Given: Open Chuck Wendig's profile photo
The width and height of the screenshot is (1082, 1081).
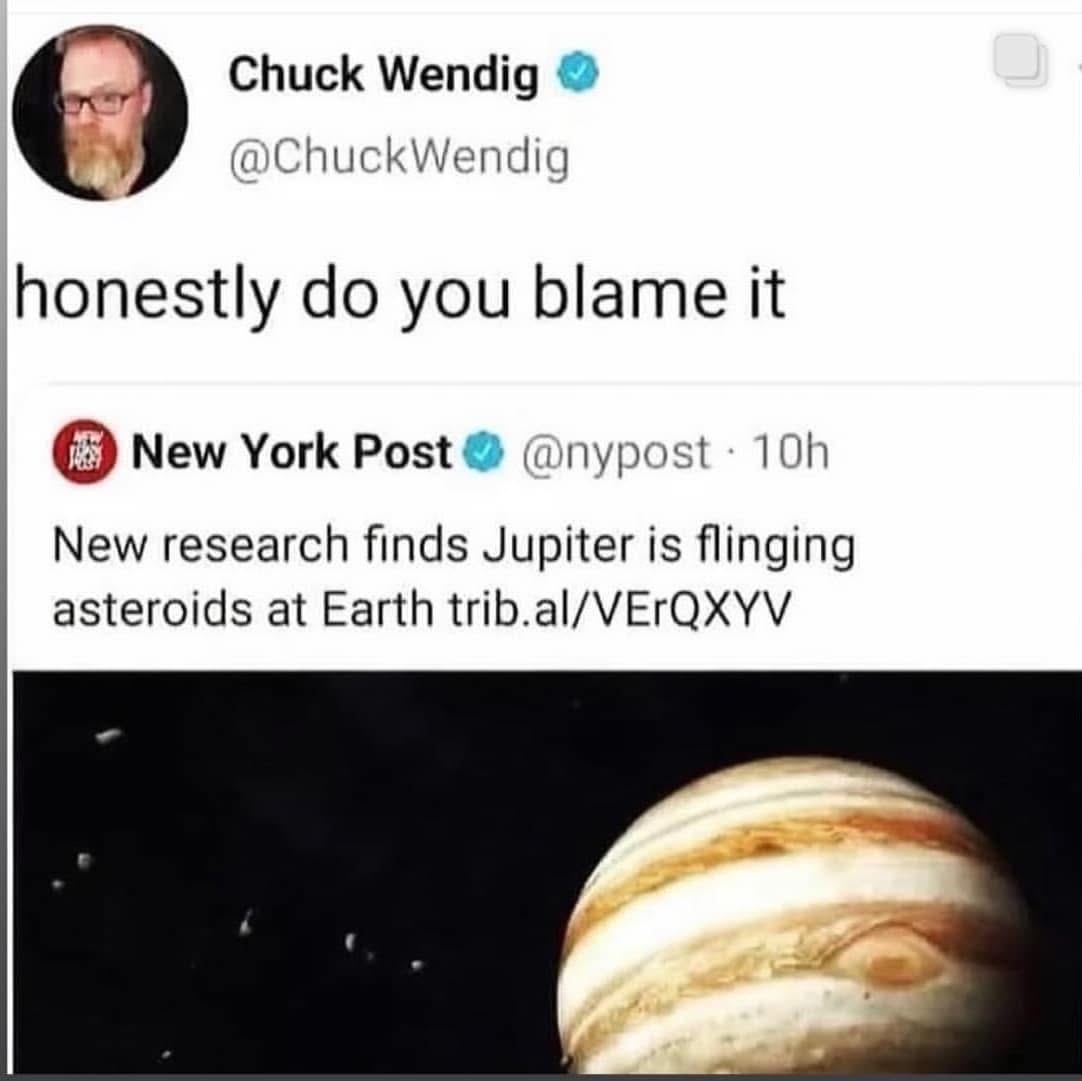Looking at the screenshot, I should (101, 112).
